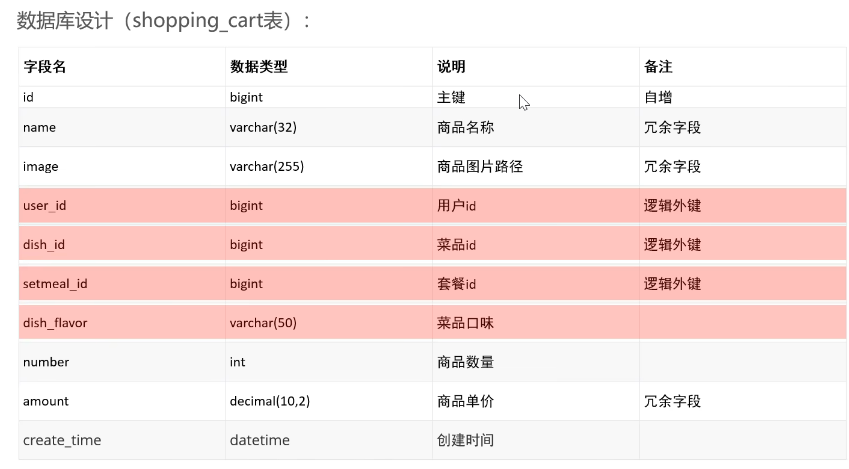Click the 商品图片路径 description cell
Viewport: 849px width, 469px height.
click(480, 166)
